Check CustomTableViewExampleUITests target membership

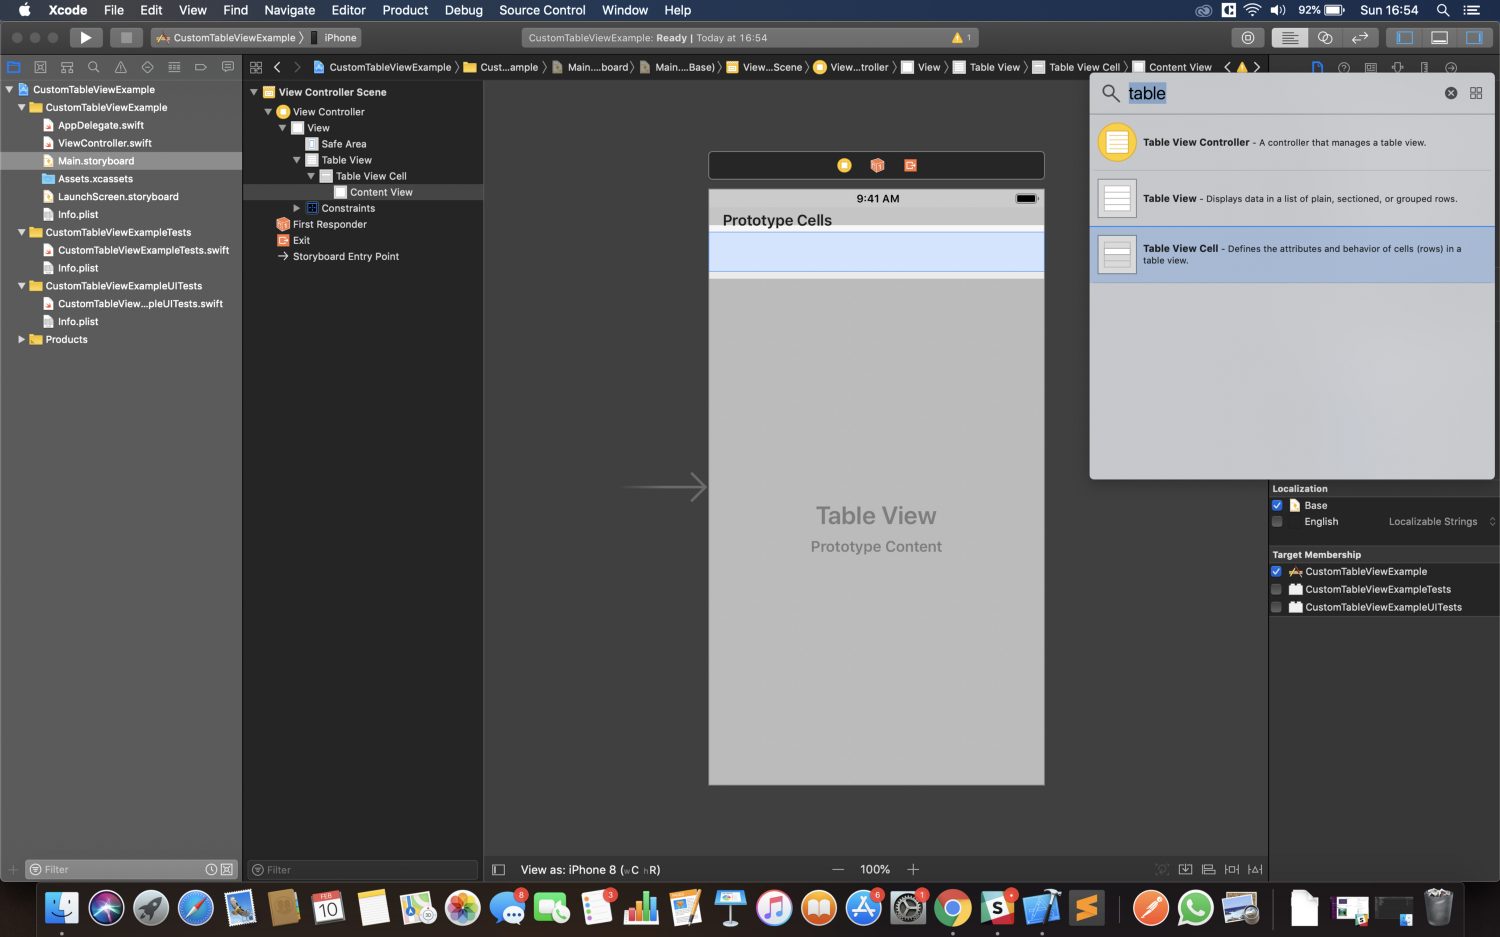tap(1276, 608)
